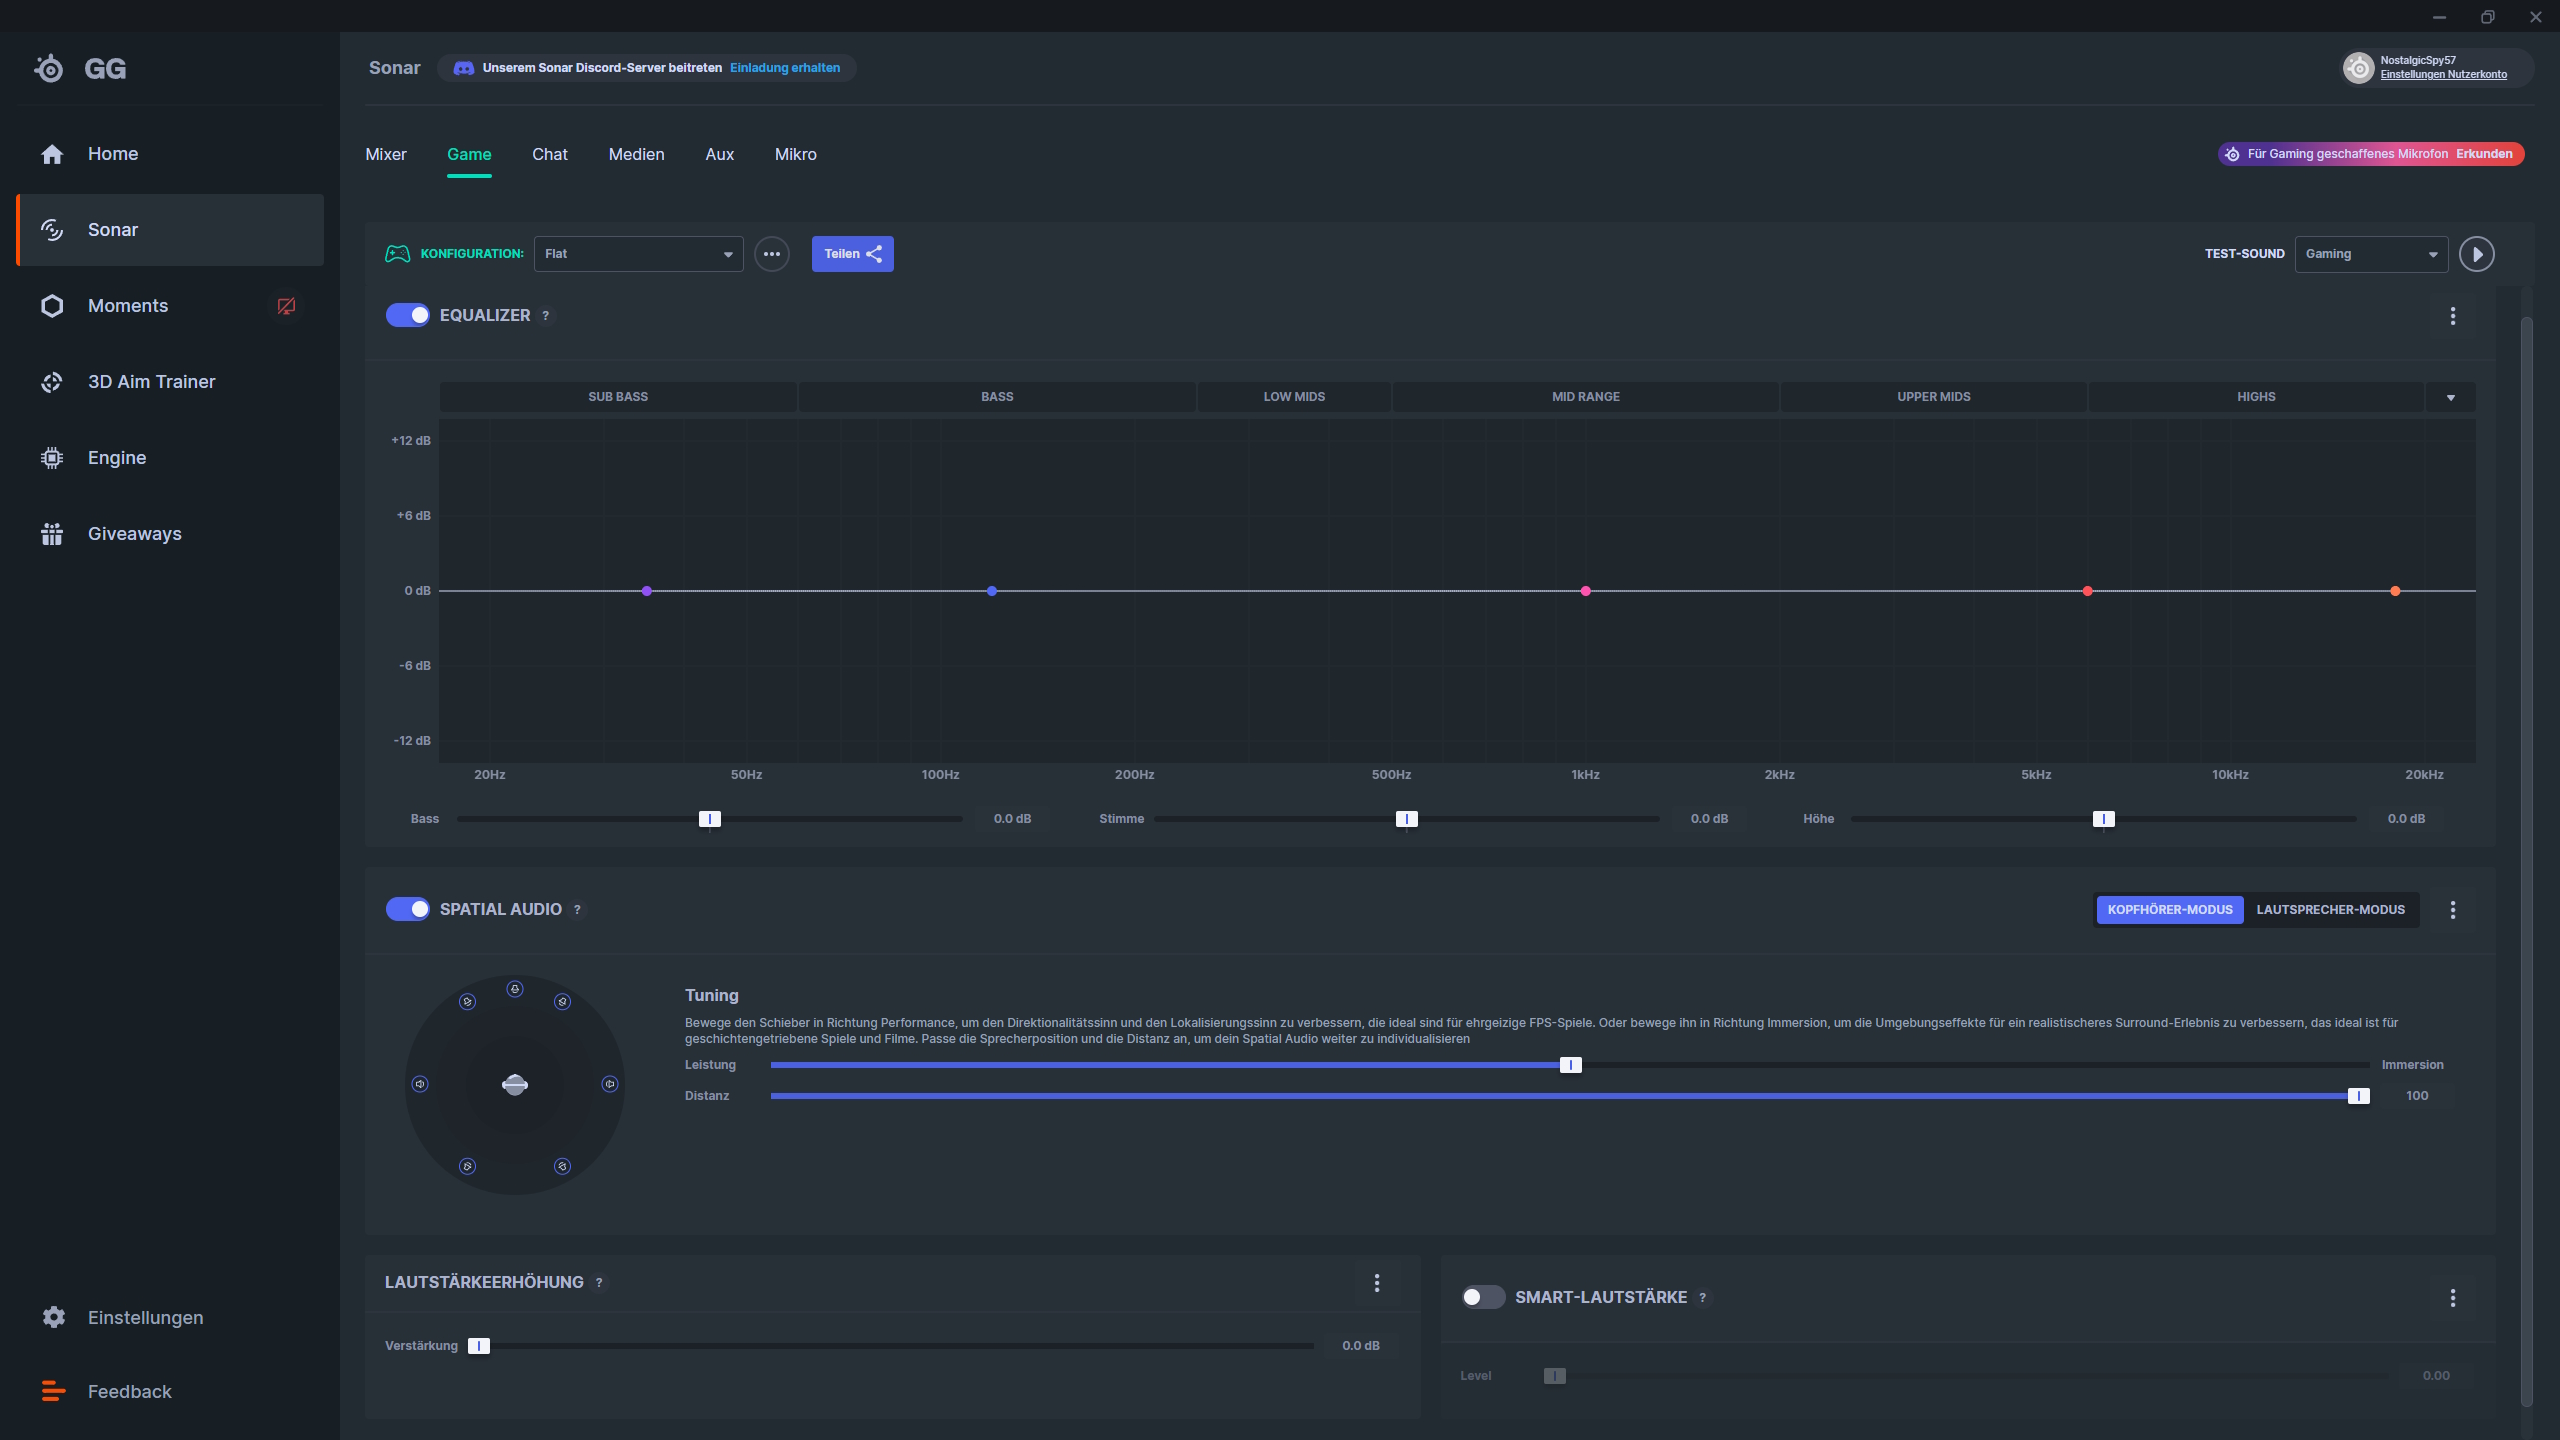The image size is (2560, 1440).
Task: Click the configuration three-dots options button
Action: coord(771,254)
